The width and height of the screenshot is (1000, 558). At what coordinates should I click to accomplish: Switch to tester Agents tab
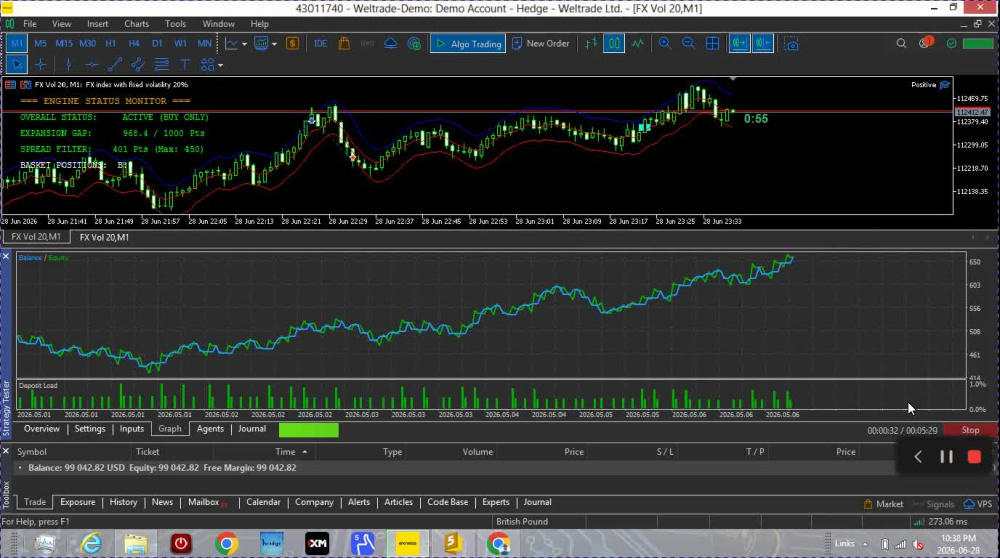pos(210,429)
